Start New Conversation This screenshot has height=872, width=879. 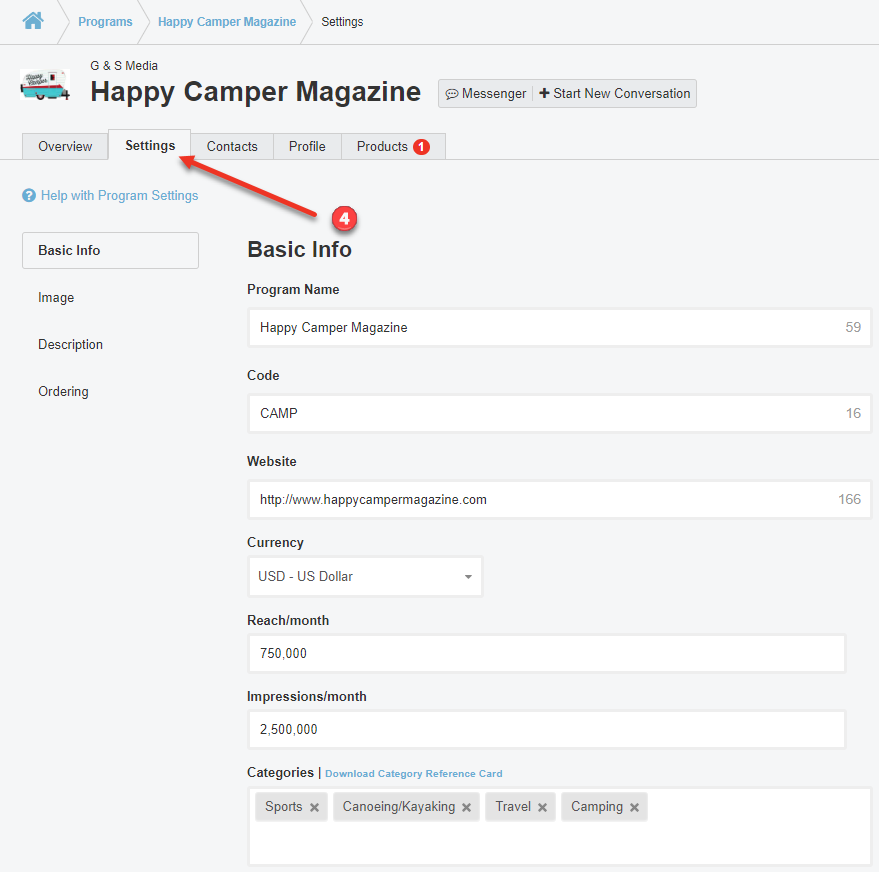(615, 94)
